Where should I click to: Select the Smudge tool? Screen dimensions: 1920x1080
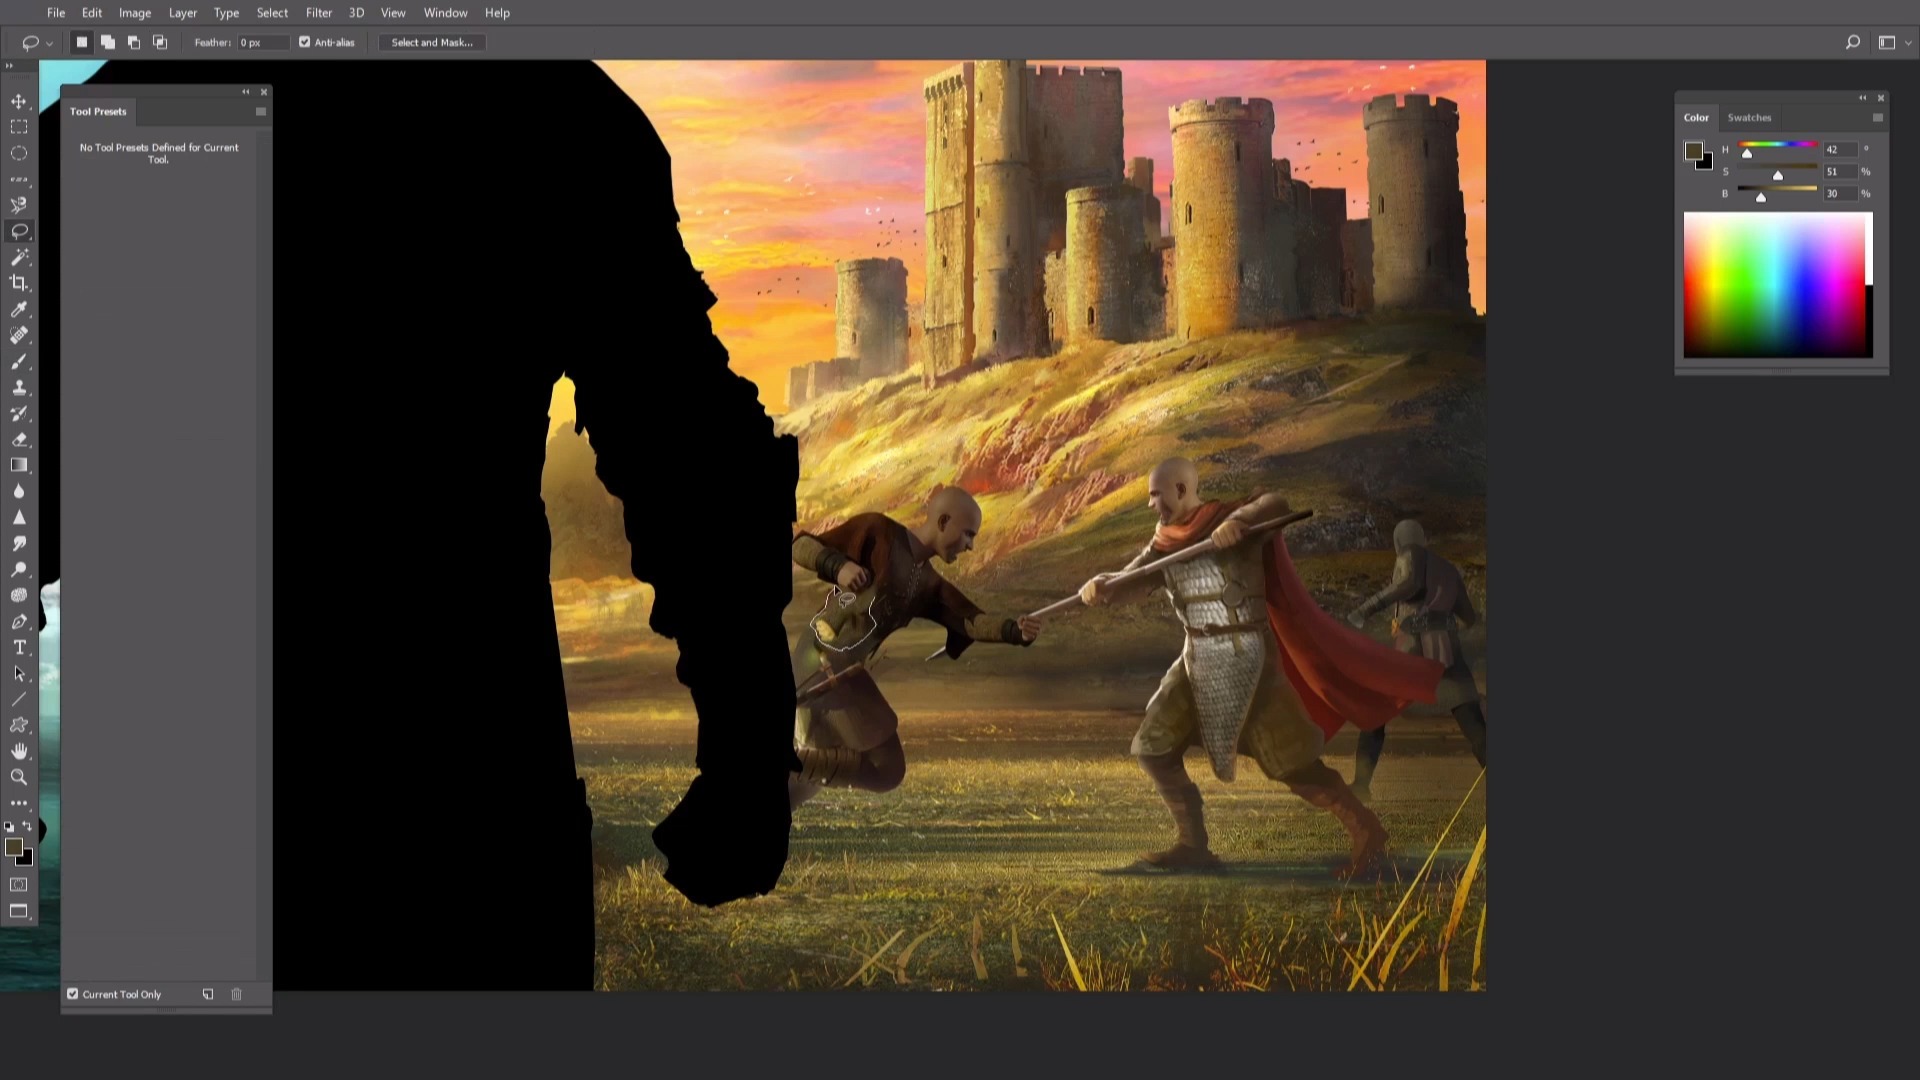coord(19,543)
